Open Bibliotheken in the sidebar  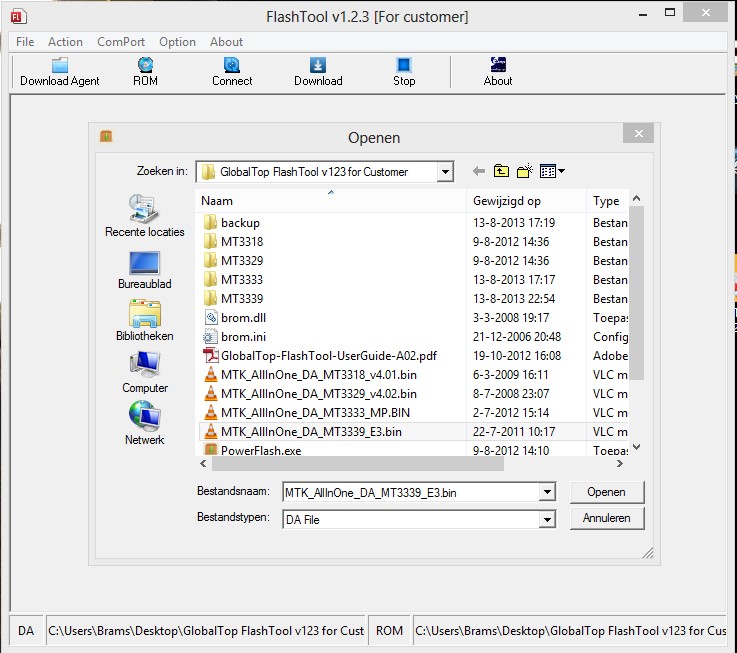coord(145,320)
